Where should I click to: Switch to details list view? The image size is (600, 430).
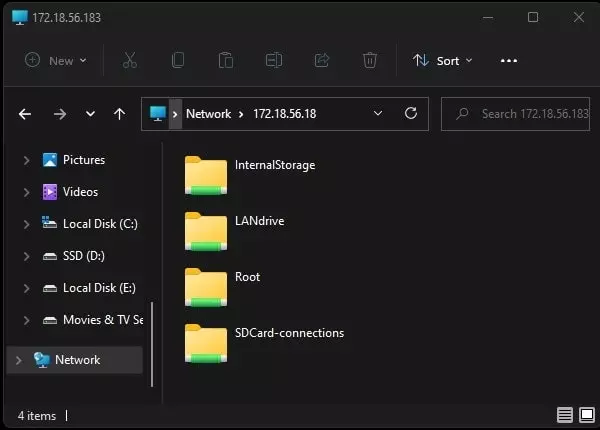pyautogui.click(x=565, y=415)
